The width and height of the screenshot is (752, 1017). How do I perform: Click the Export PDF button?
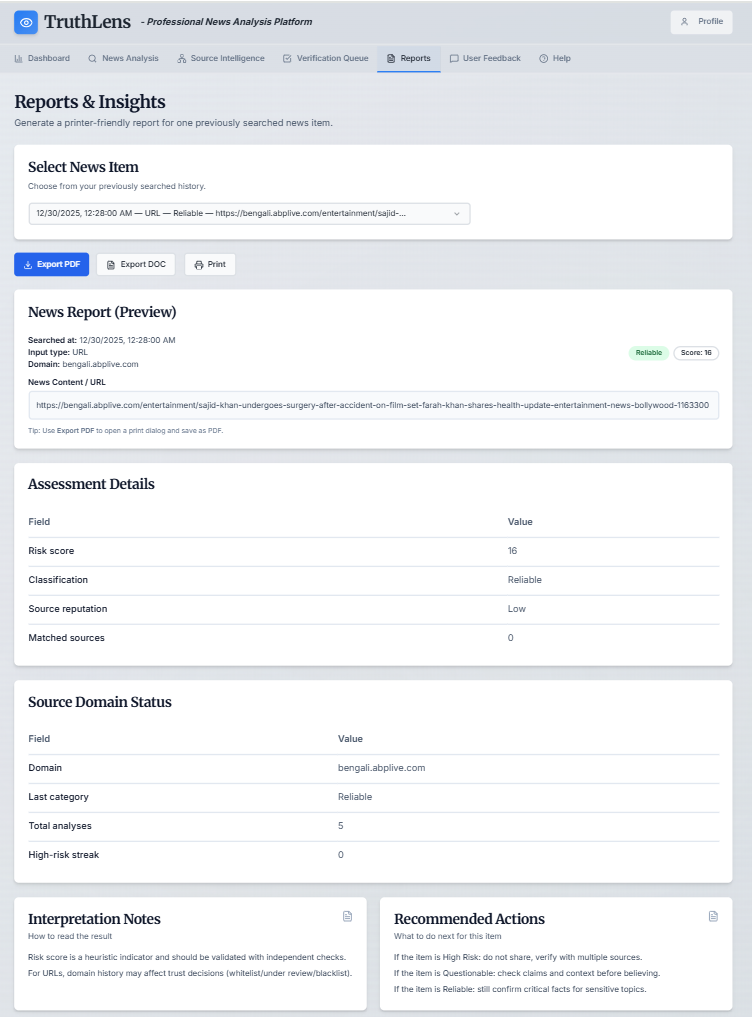[x=51, y=265]
